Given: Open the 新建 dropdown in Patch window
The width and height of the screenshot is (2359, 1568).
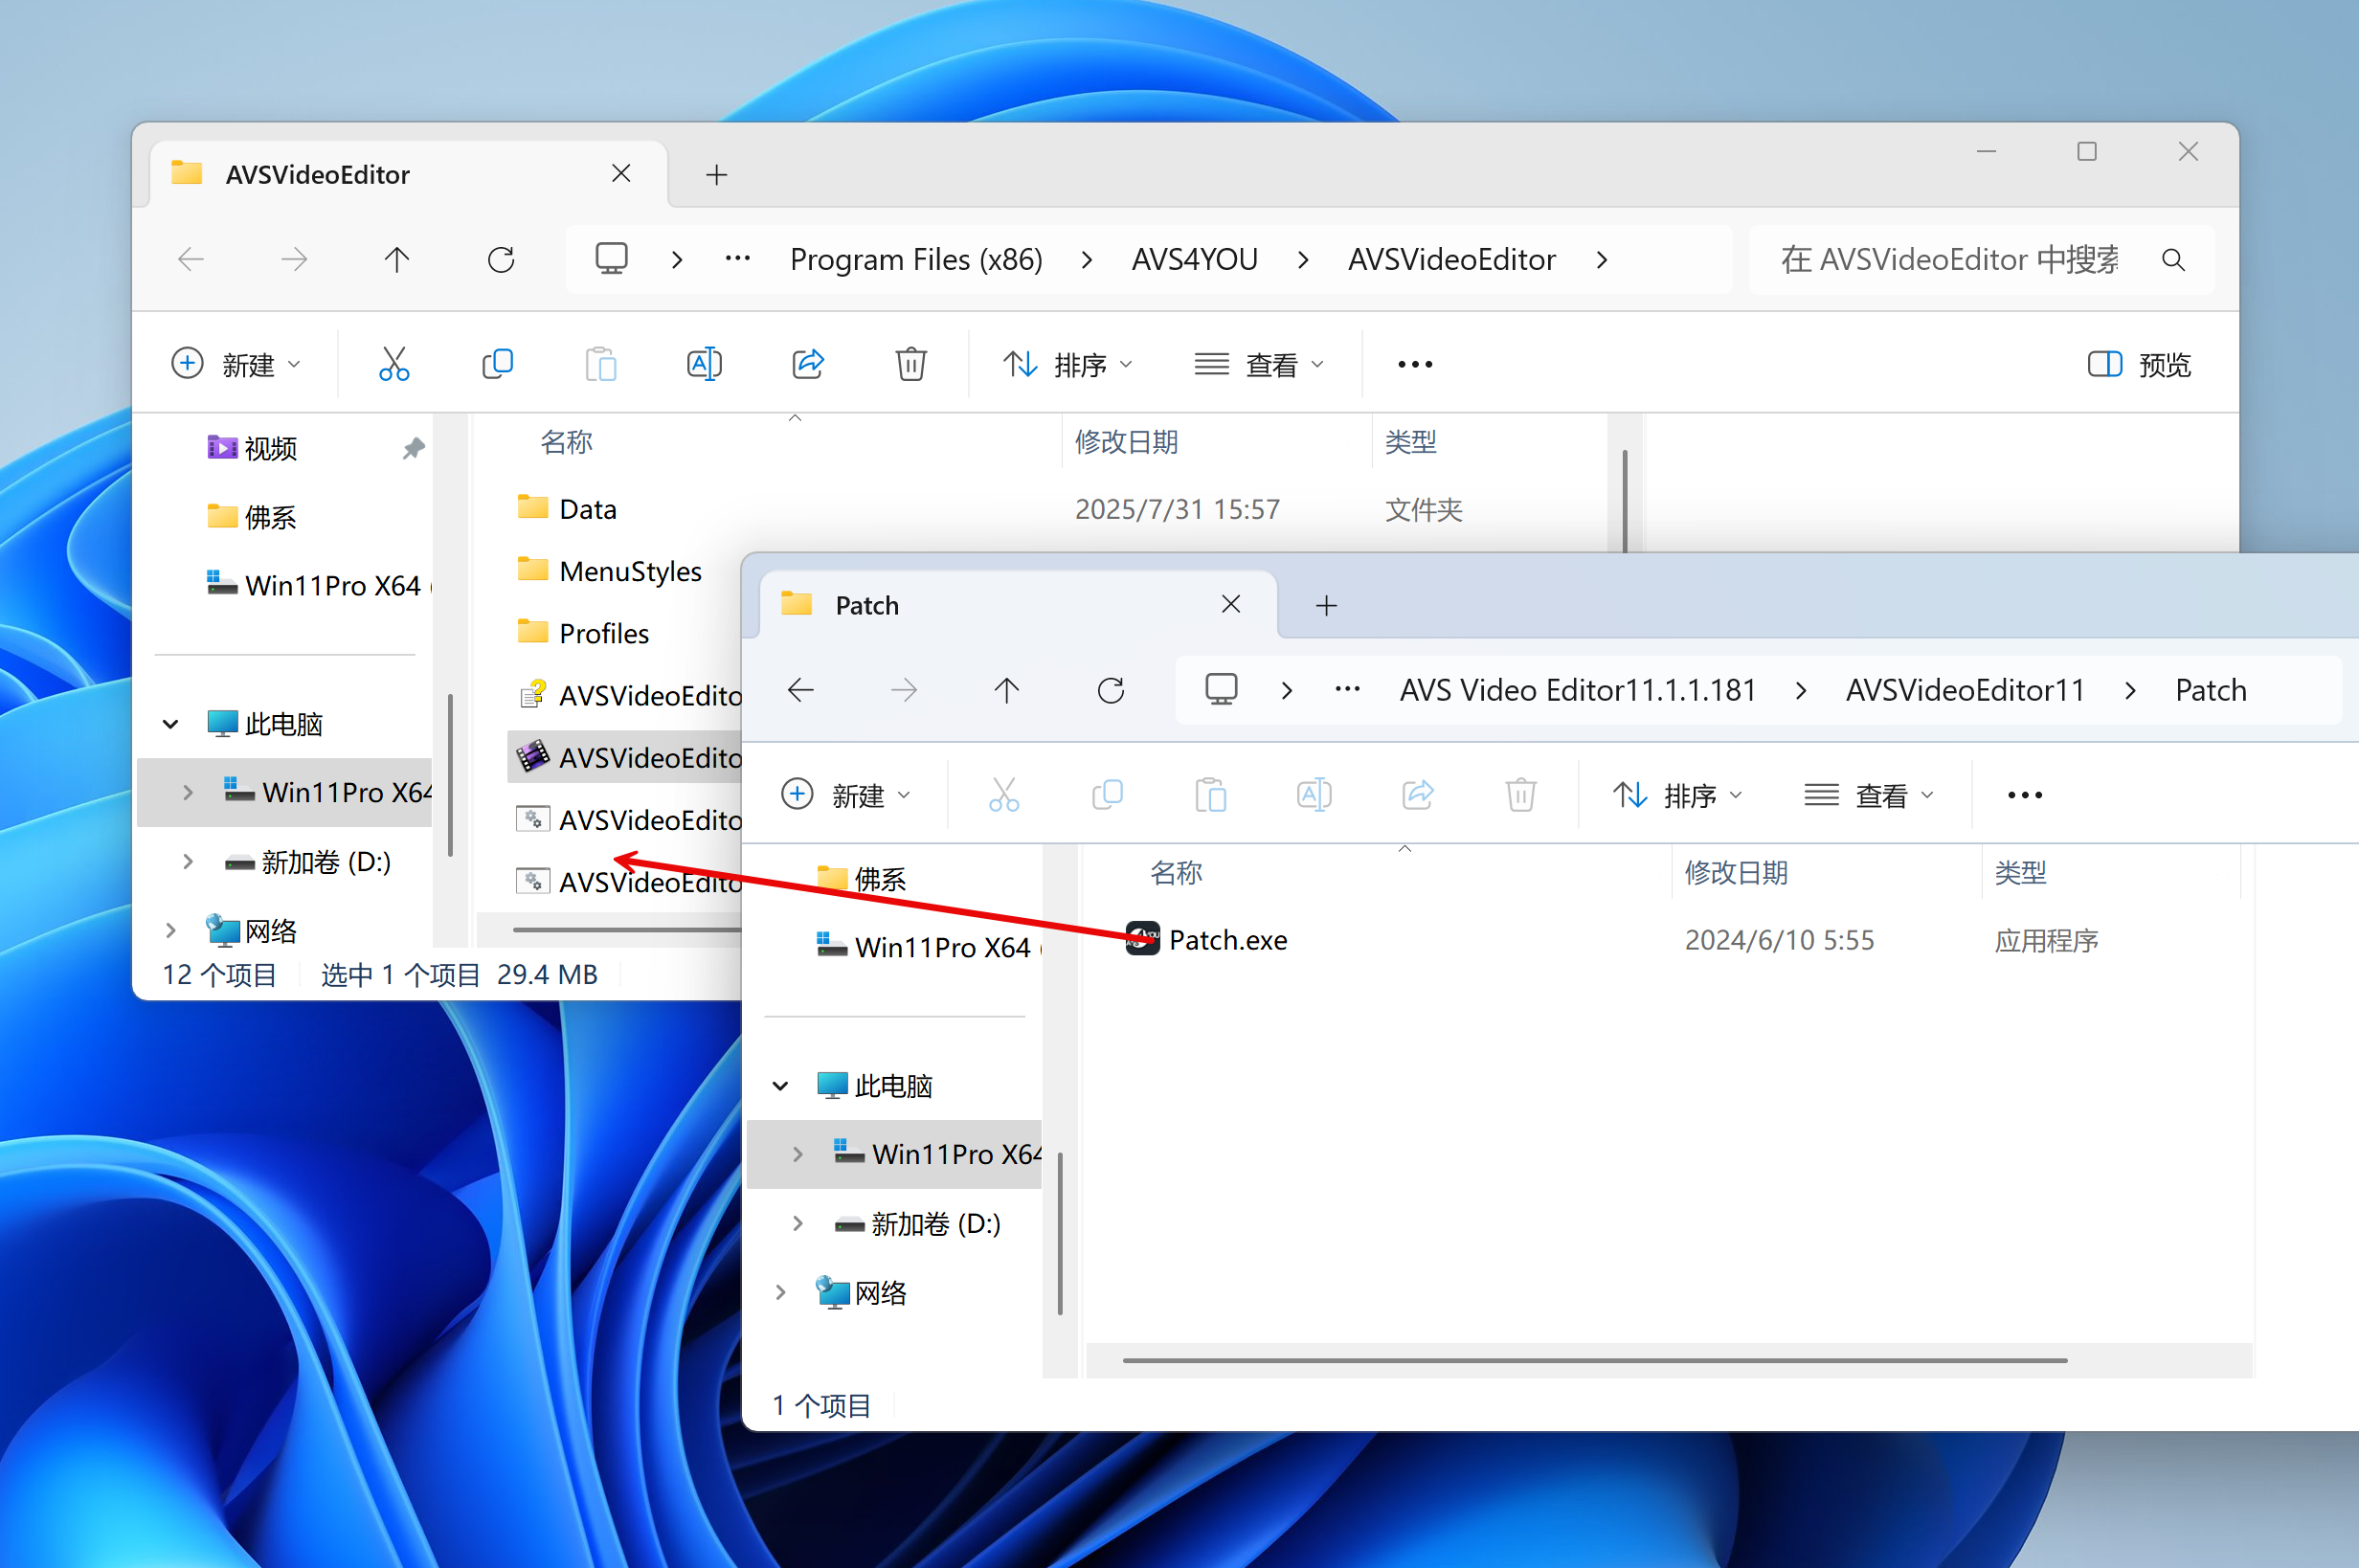Looking at the screenshot, I should tap(846, 795).
